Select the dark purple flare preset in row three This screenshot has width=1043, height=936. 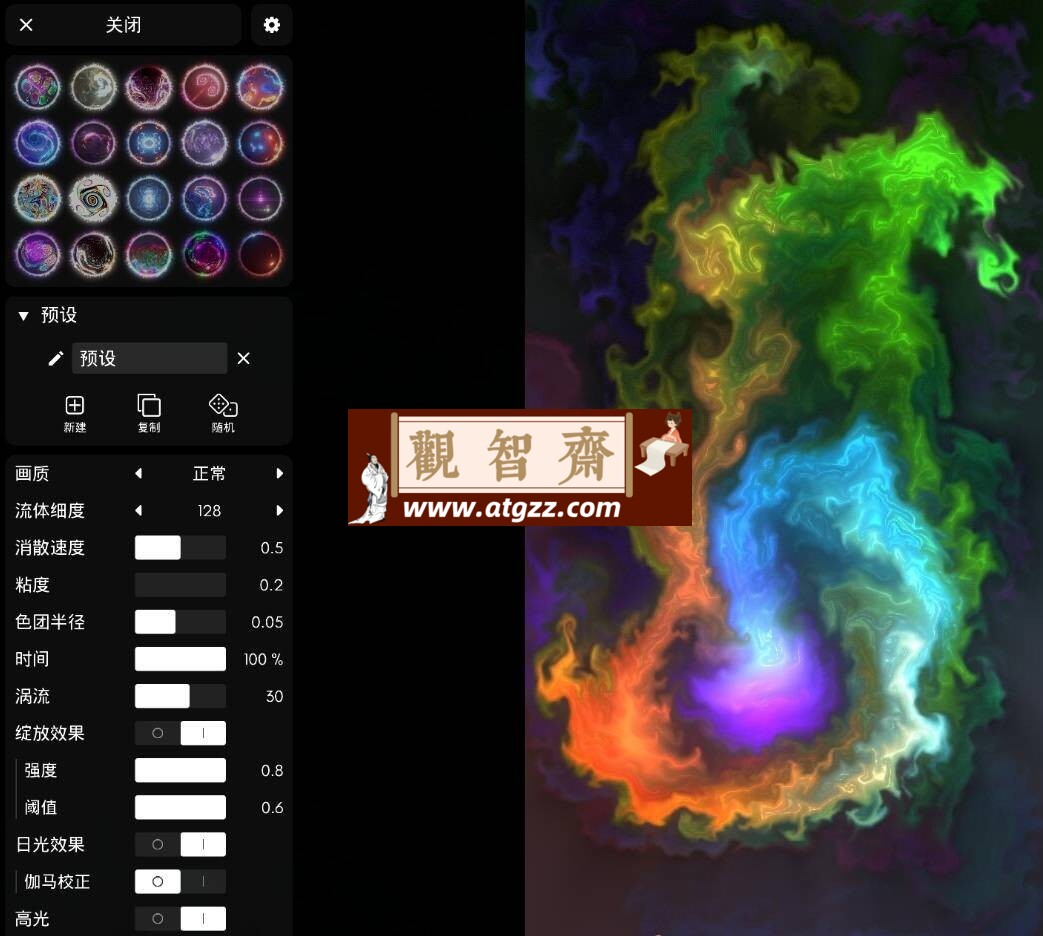260,198
